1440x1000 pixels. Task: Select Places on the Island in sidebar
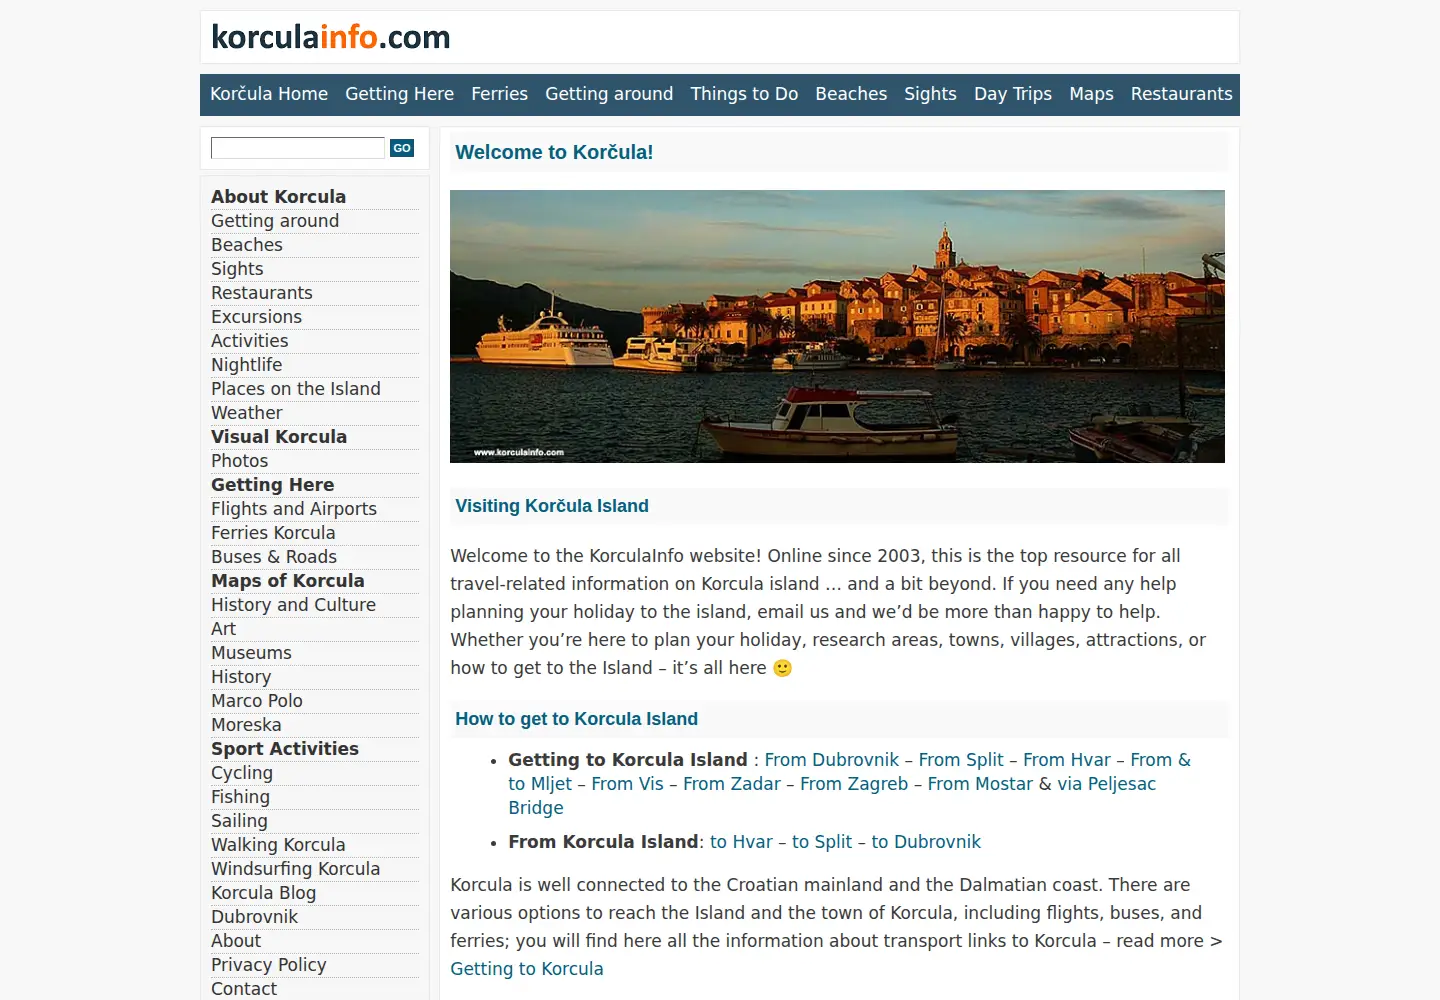point(296,389)
